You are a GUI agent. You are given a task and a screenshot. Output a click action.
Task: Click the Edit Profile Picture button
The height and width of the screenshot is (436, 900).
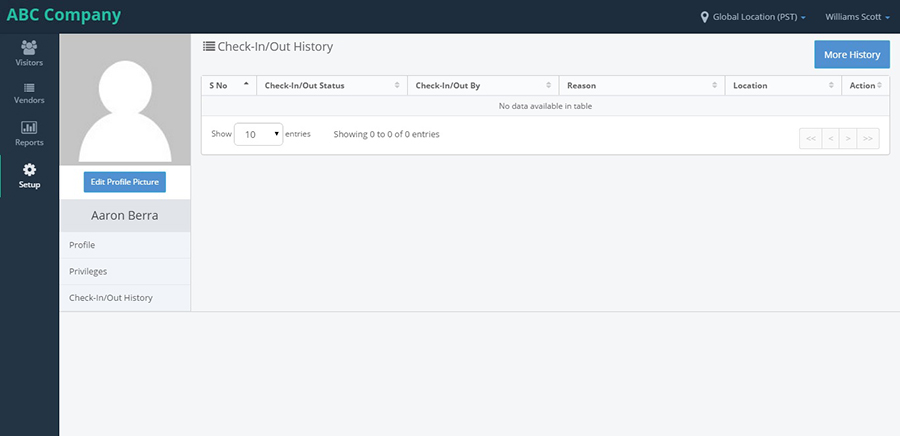click(125, 182)
